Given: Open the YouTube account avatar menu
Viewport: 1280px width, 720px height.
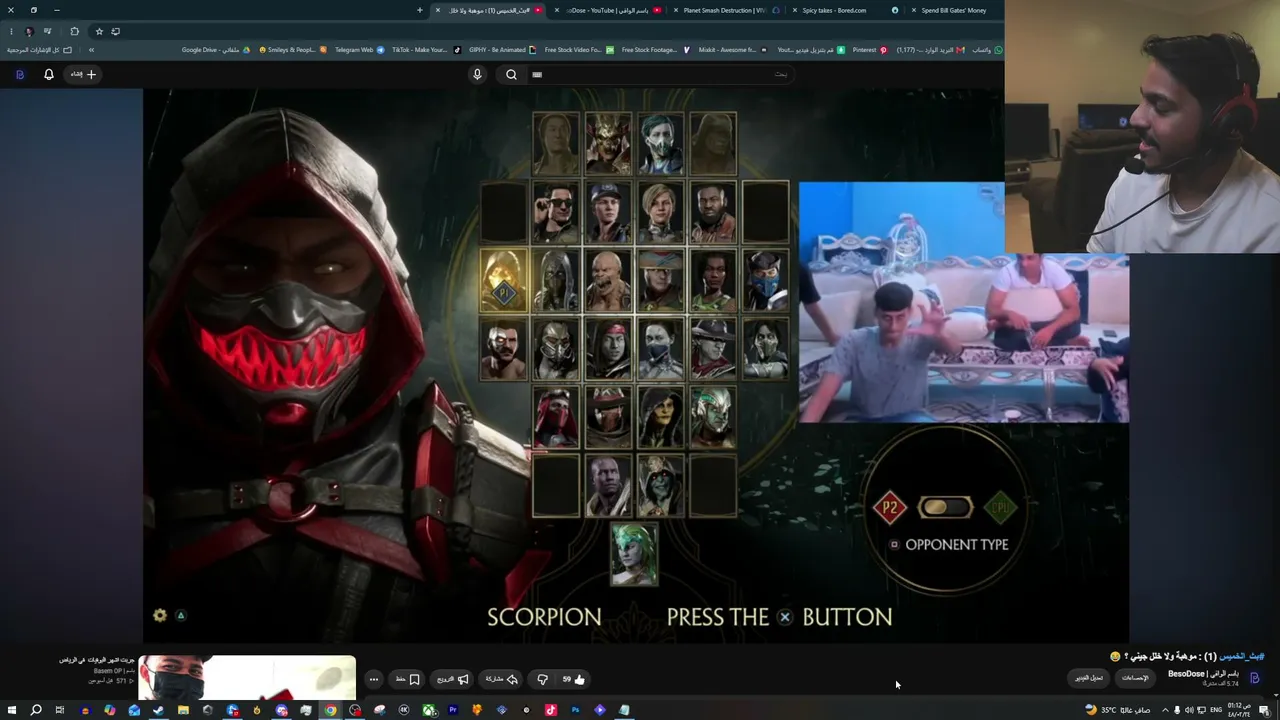Looking at the screenshot, I should (x=19, y=74).
